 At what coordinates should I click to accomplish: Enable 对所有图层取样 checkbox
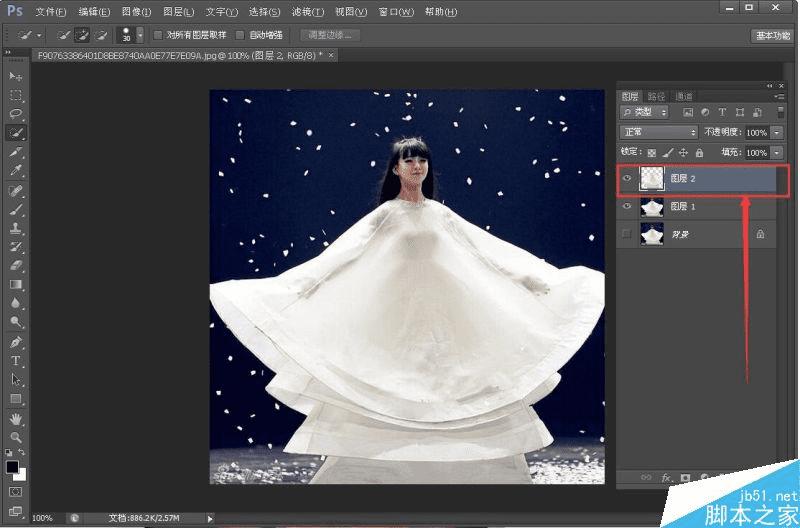[x=158, y=35]
